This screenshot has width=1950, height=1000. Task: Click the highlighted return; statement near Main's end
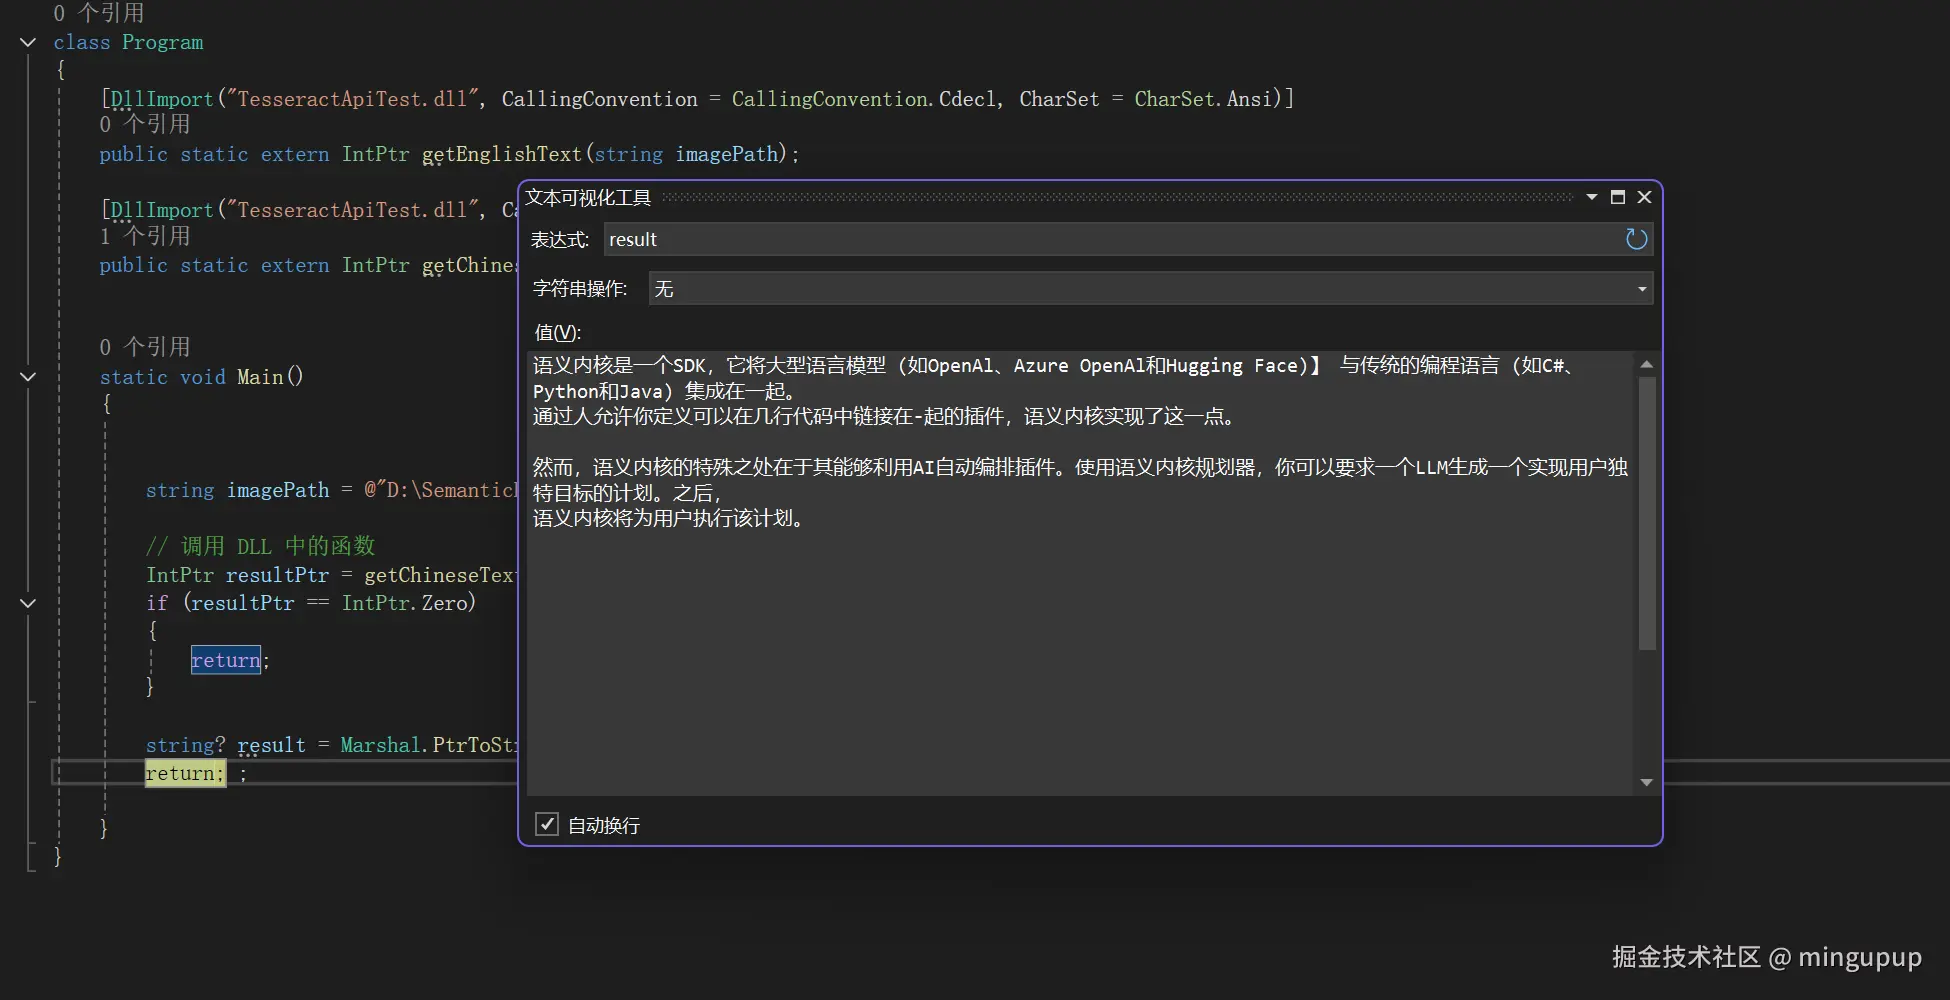coord(184,773)
